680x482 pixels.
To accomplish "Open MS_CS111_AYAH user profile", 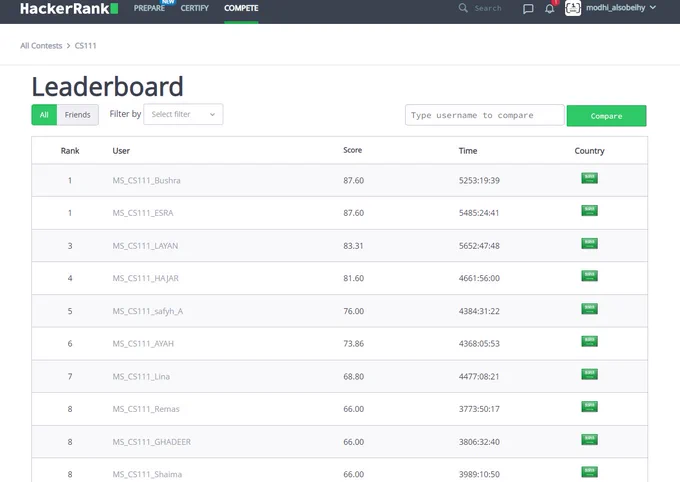I will point(143,344).
